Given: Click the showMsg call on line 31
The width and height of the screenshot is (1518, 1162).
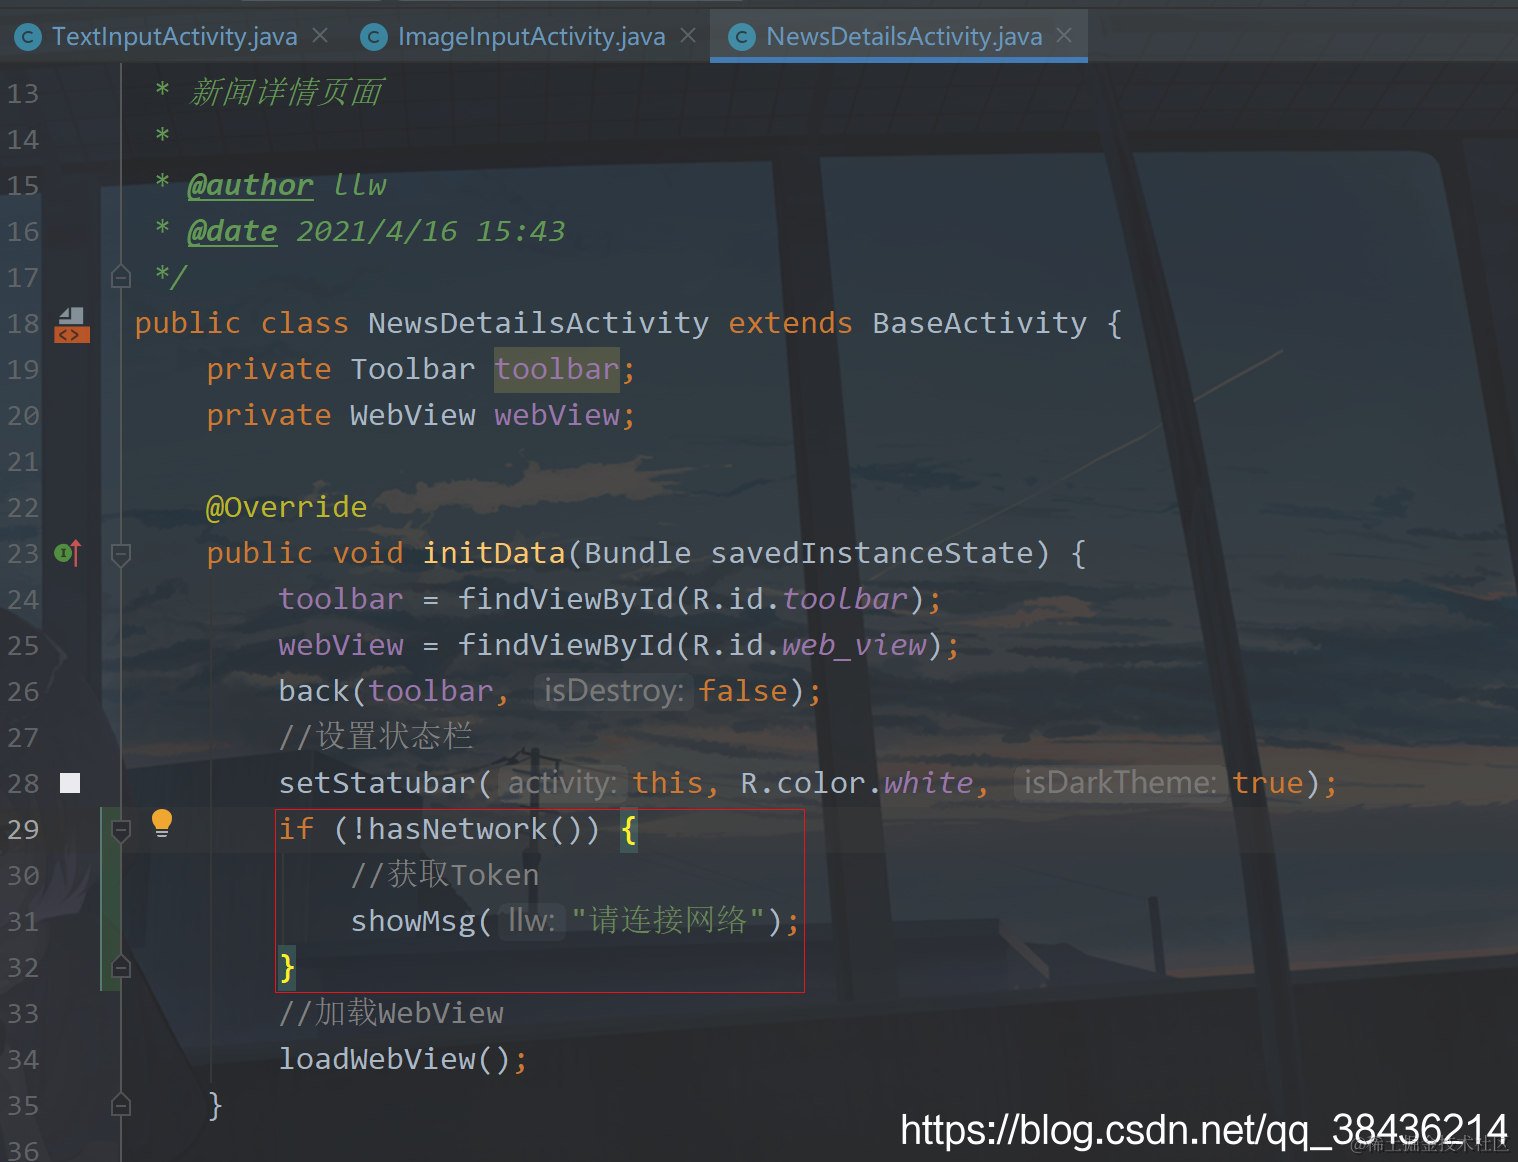Looking at the screenshot, I should click(x=413, y=921).
